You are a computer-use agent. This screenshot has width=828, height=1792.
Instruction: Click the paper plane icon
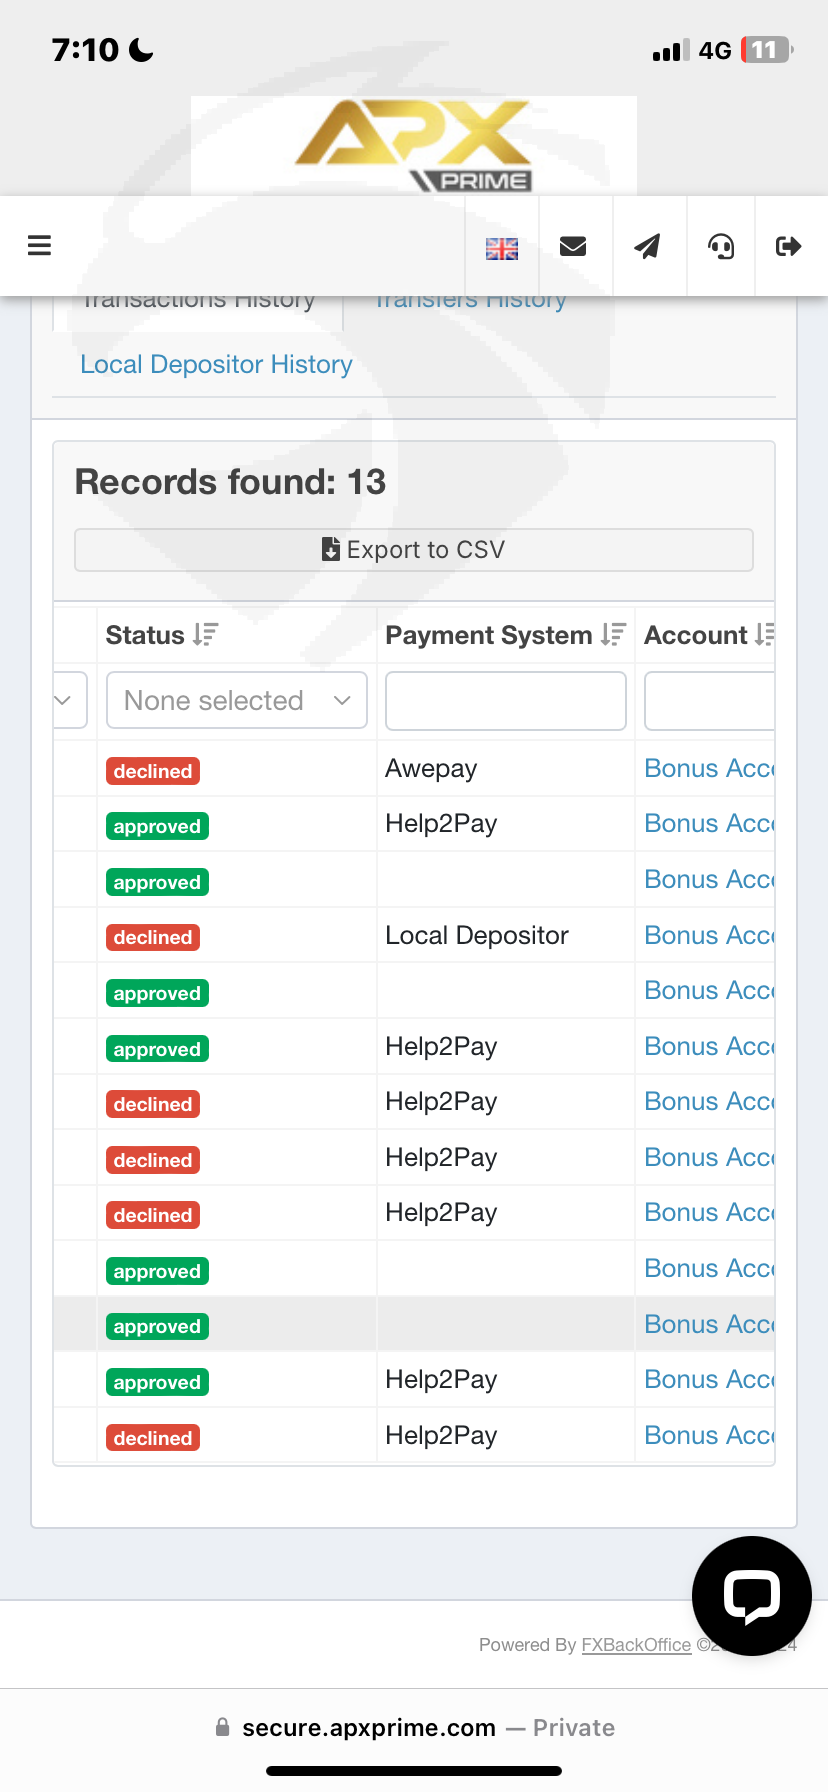click(648, 247)
